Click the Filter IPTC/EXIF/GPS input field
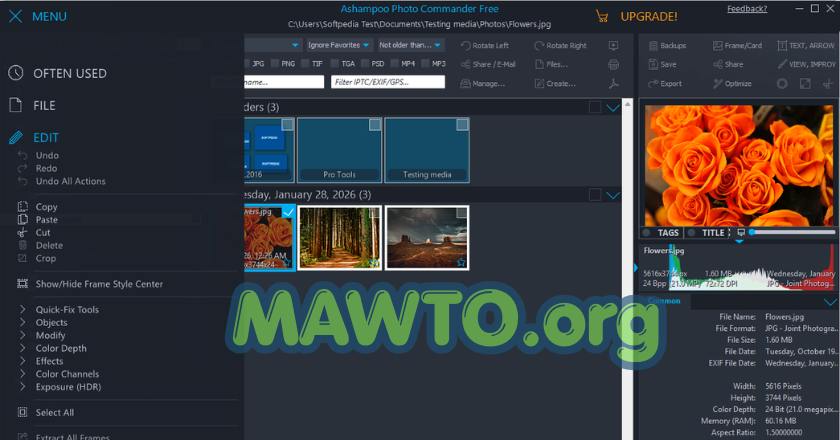The width and height of the screenshot is (840, 440). 388,82
